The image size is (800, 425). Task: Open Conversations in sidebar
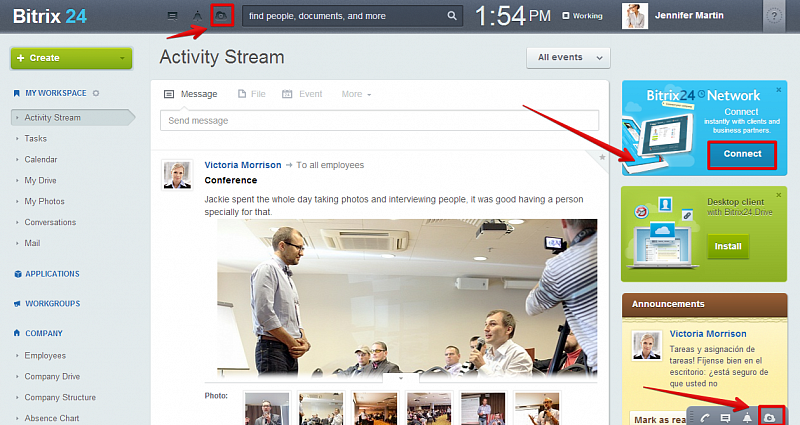tap(50, 222)
